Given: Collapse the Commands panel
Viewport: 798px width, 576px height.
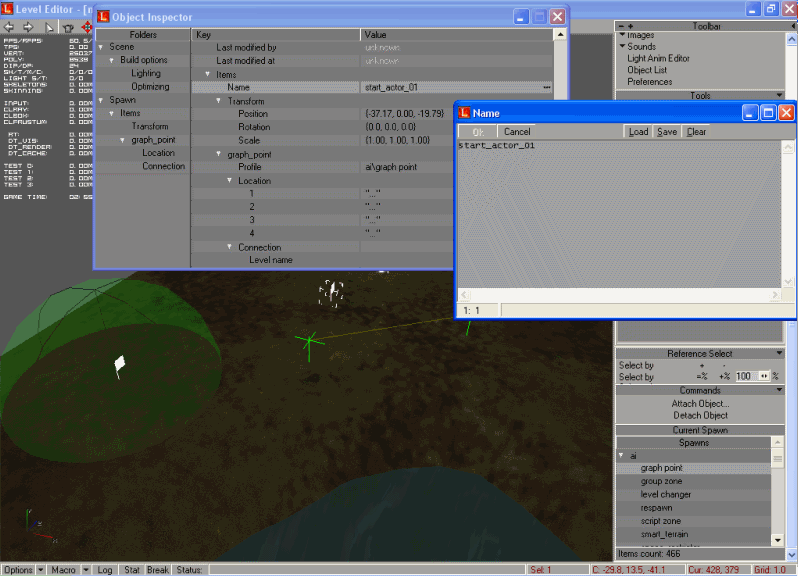Looking at the screenshot, I should pyautogui.click(x=779, y=390).
